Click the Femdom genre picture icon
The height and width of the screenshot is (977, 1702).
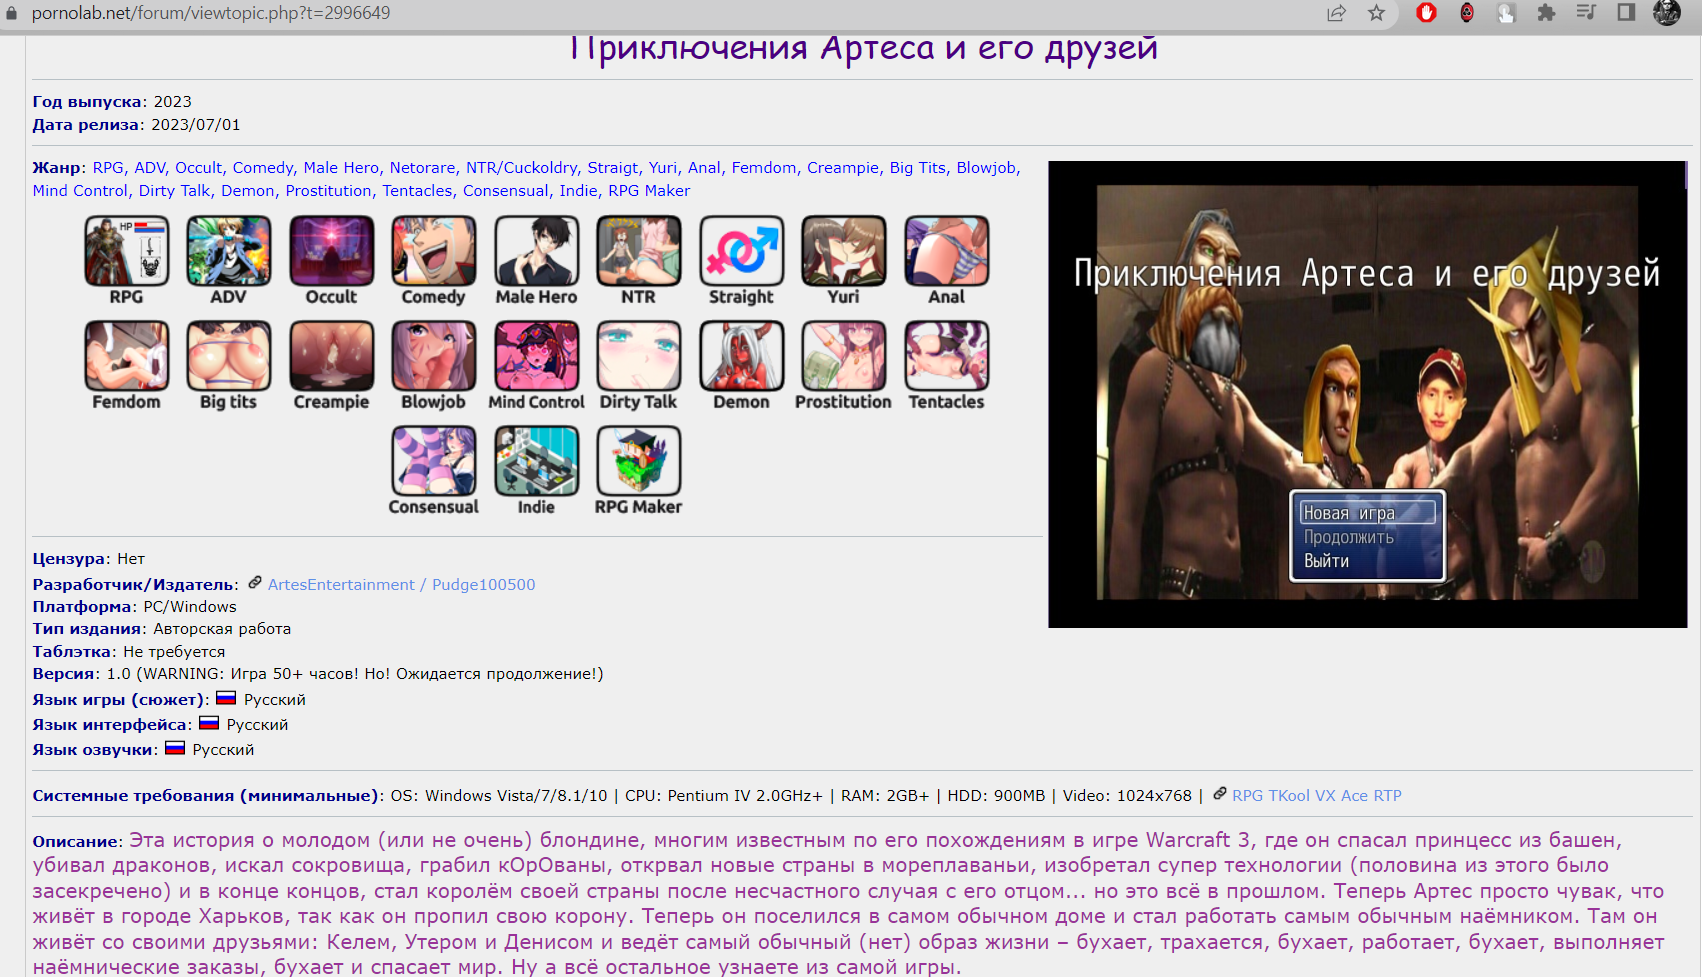127,356
